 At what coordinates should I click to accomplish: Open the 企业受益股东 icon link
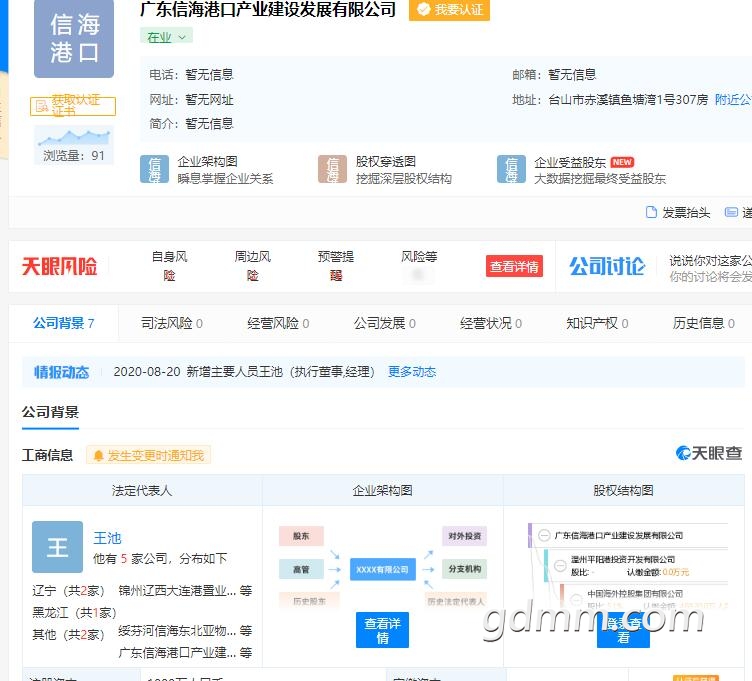click(511, 169)
